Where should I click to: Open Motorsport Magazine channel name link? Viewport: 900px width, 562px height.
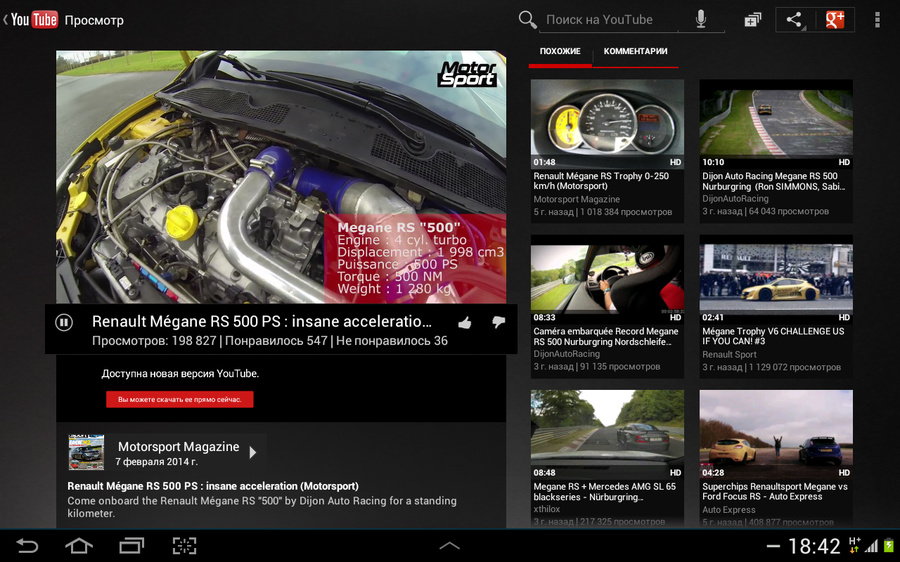[179, 447]
